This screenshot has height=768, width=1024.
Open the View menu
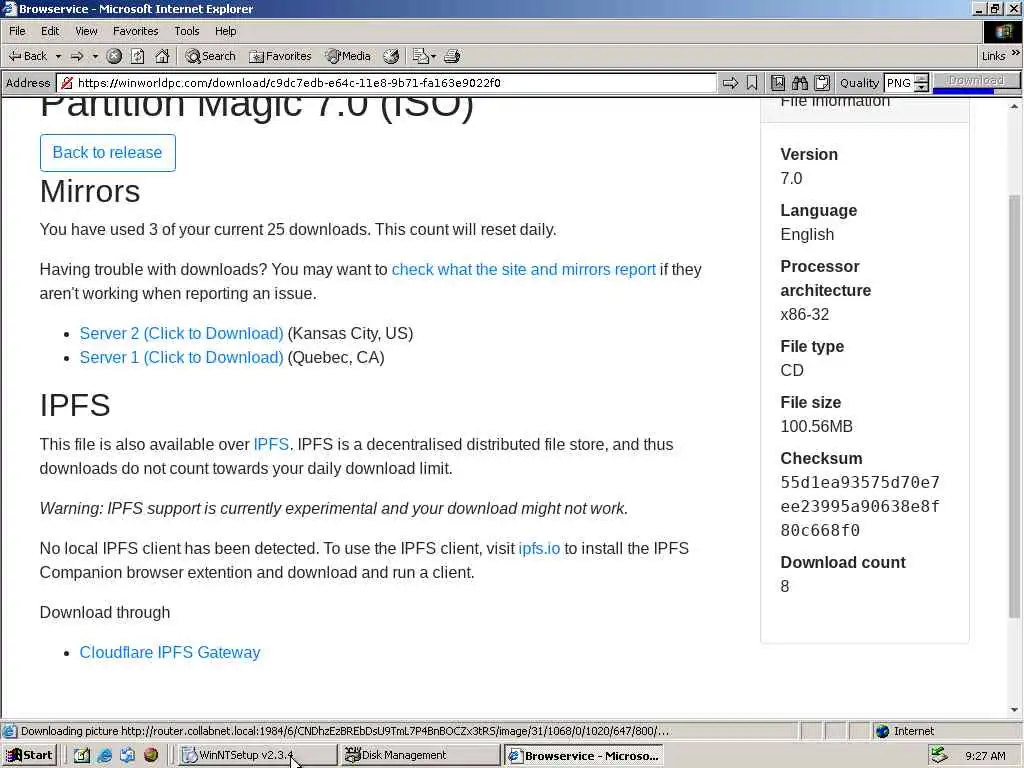coord(86,31)
